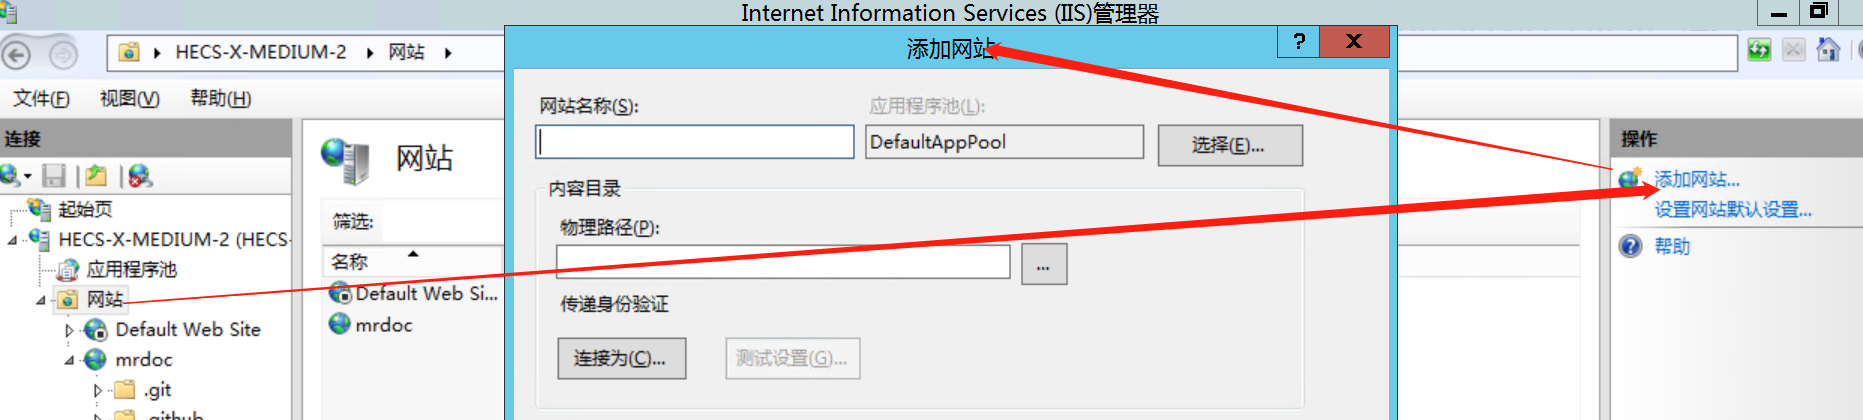This screenshot has width=1863, height=420.
Task: Sort by the 名称 column header
Action: click(x=413, y=261)
